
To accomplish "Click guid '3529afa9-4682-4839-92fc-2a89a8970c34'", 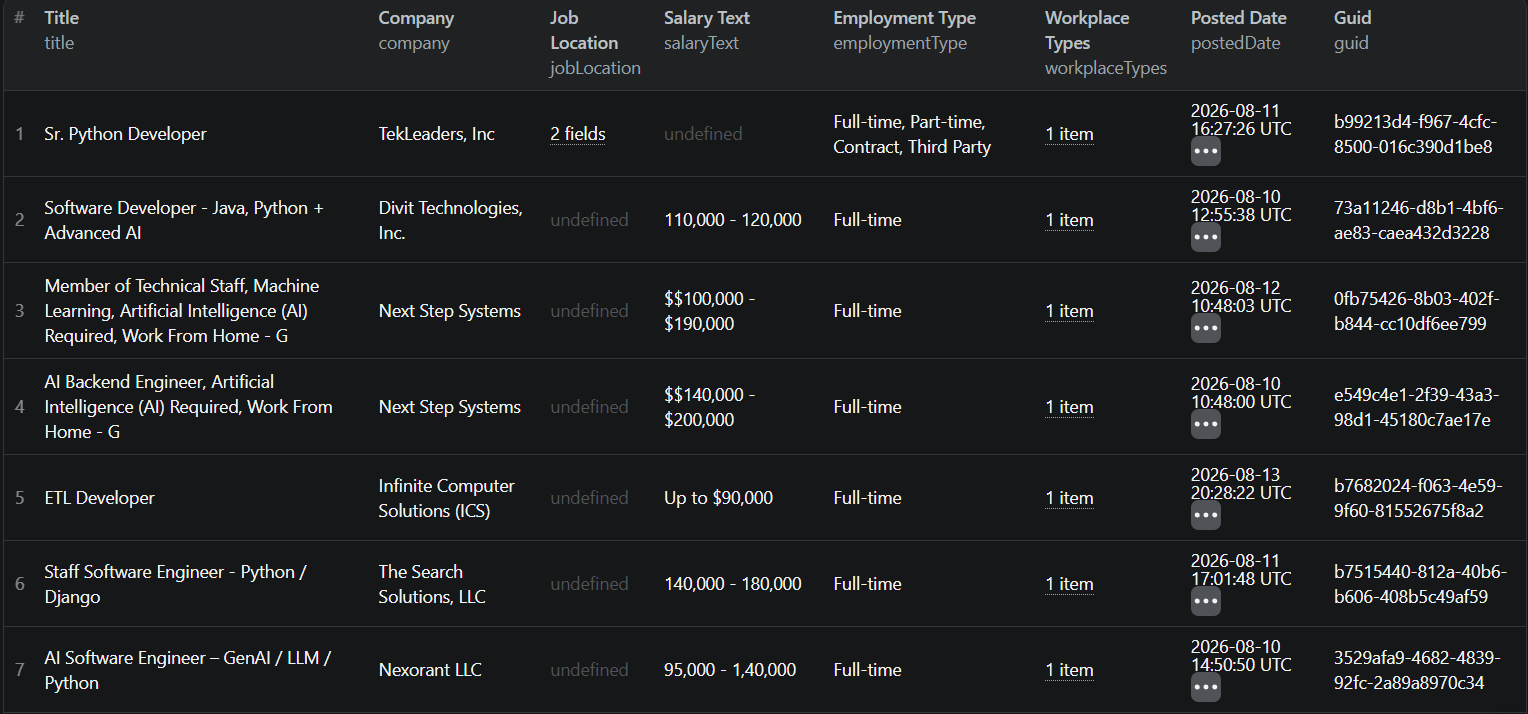I will point(1417,670).
